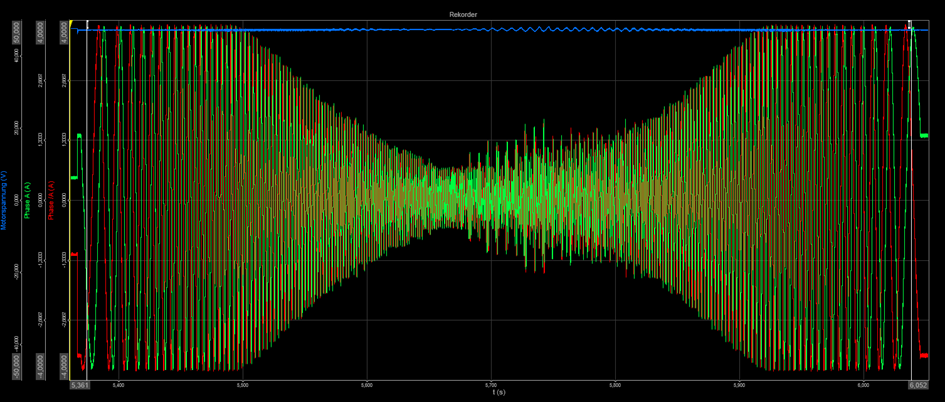Select the green Phase A (A) axis label
945x402 pixels.
point(27,200)
